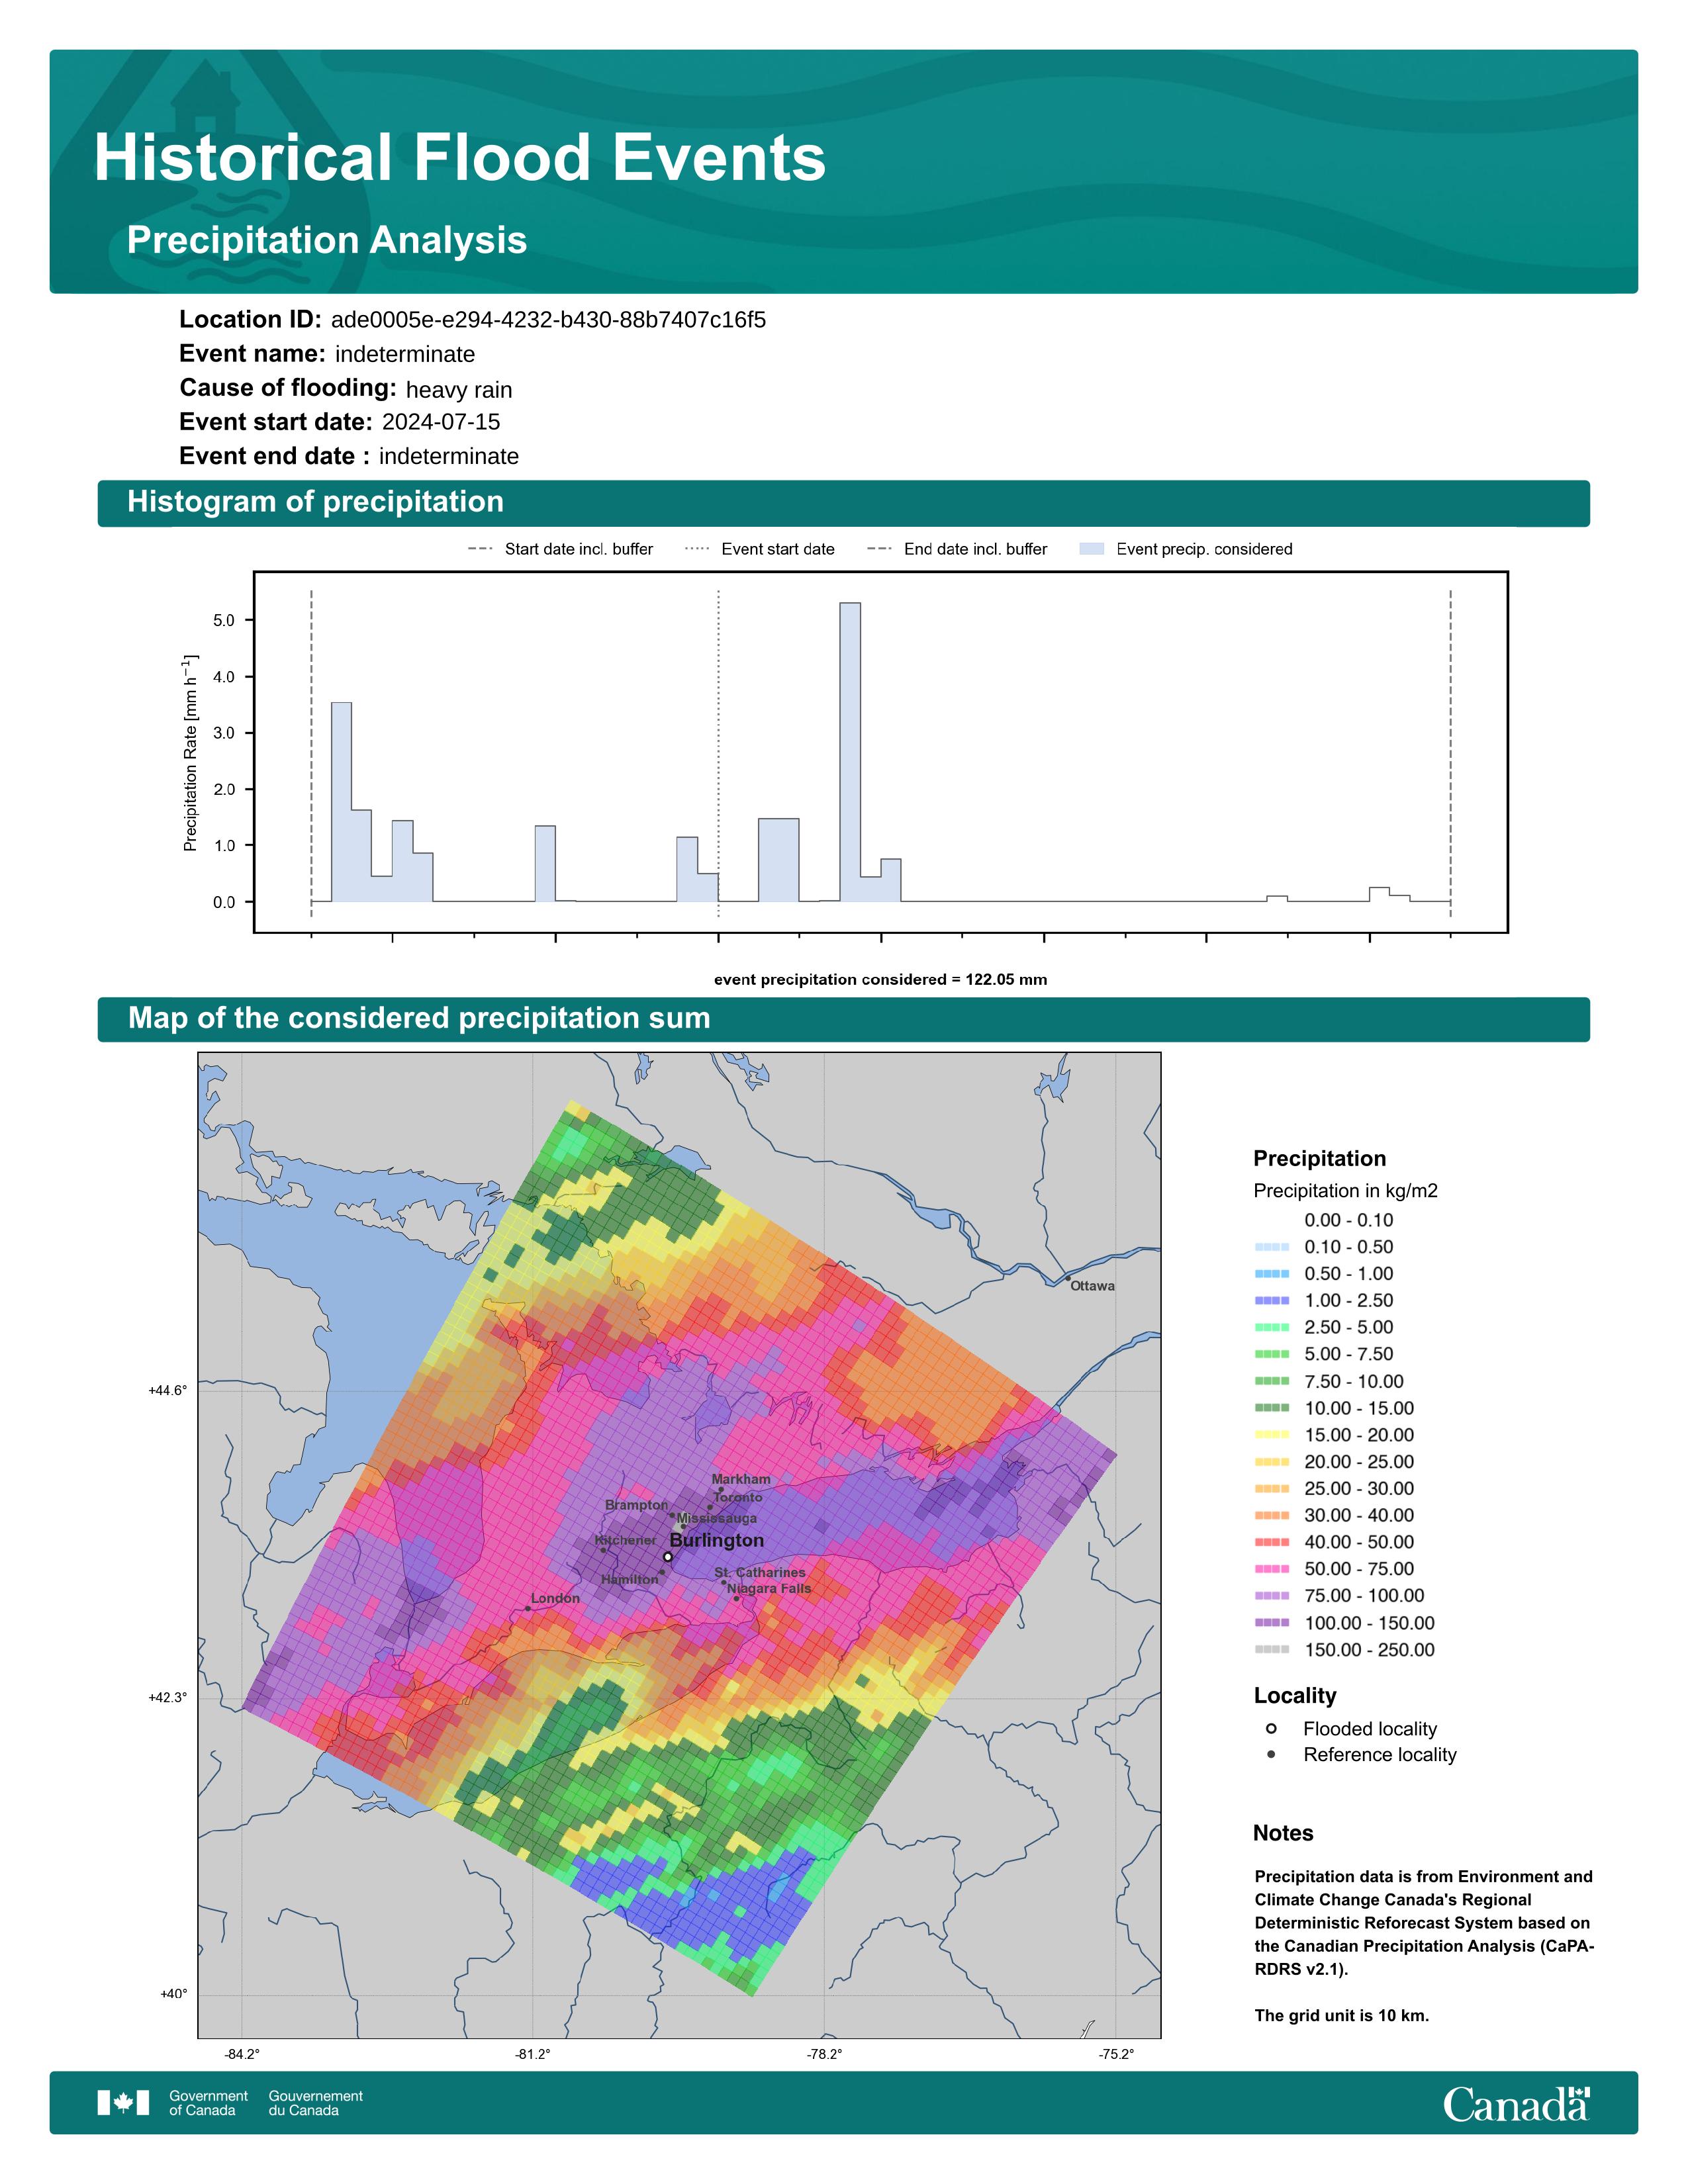Image resolution: width=1688 pixels, height=2184 pixels.
Task: Click the 100.00 - 150.00 legend color swatch
Action: point(1272,1623)
